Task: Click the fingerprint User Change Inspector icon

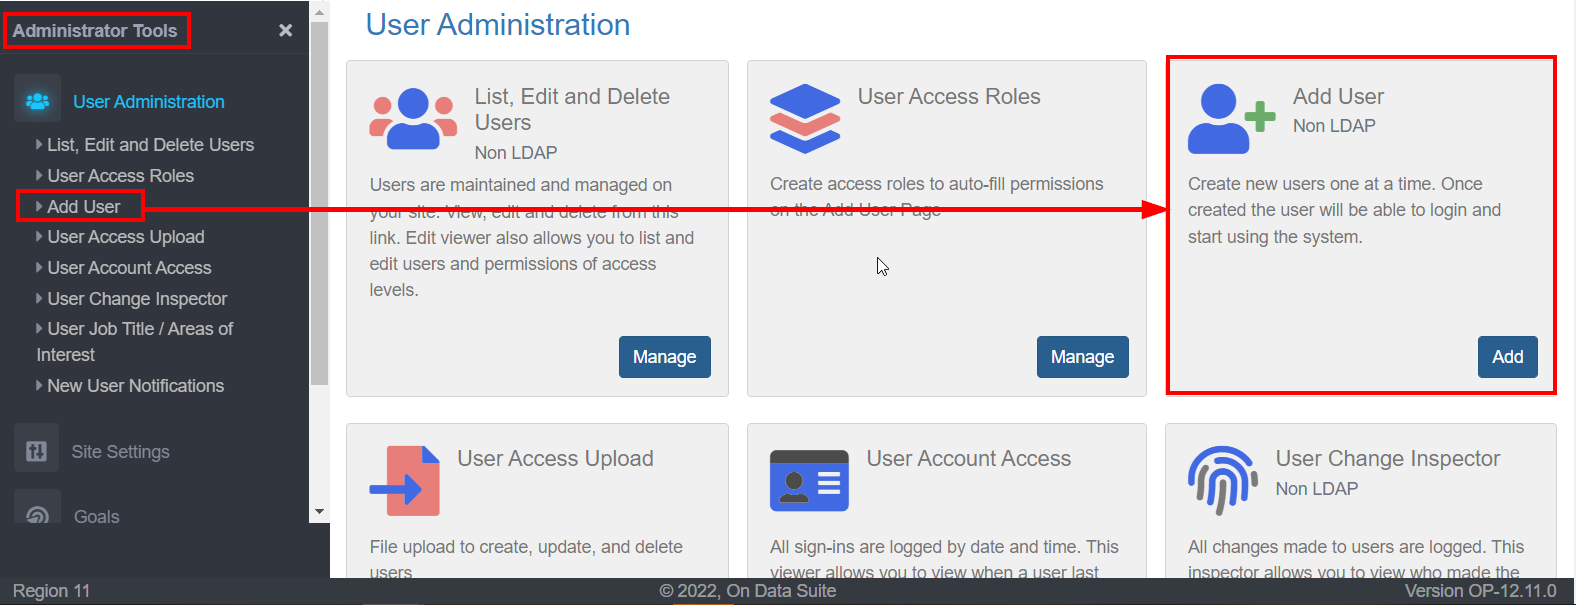Action: coord(1222,480)
